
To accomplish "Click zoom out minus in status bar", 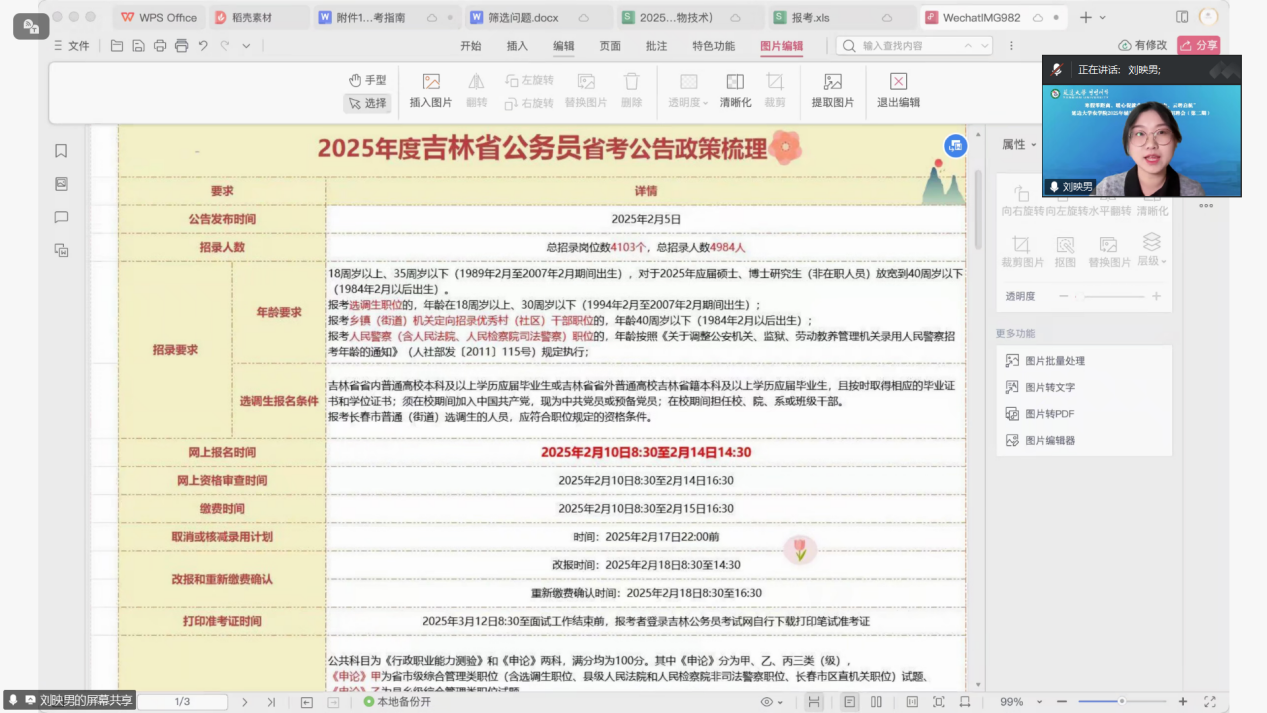I will click(1064, 702).
